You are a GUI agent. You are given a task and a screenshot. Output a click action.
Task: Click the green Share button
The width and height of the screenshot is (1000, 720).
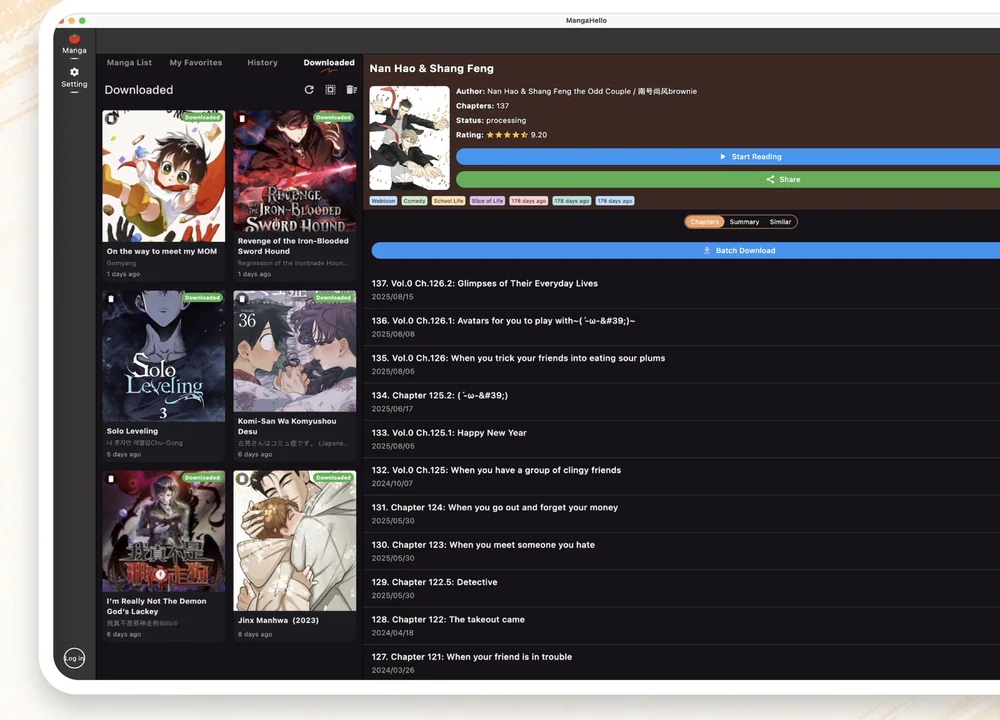(728, 179)
